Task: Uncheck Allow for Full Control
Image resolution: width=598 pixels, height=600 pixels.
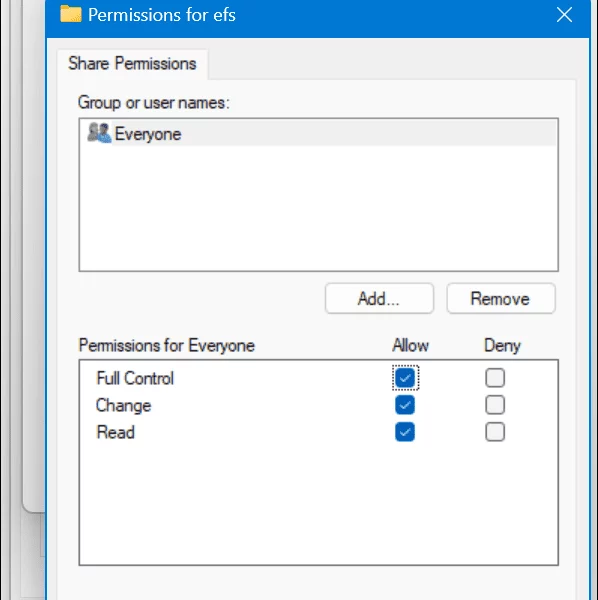Action: (405, 378)
